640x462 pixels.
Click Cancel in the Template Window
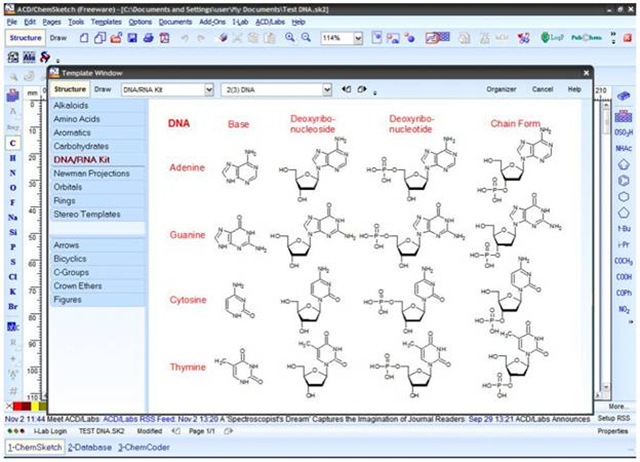click(x=543, y=89)
